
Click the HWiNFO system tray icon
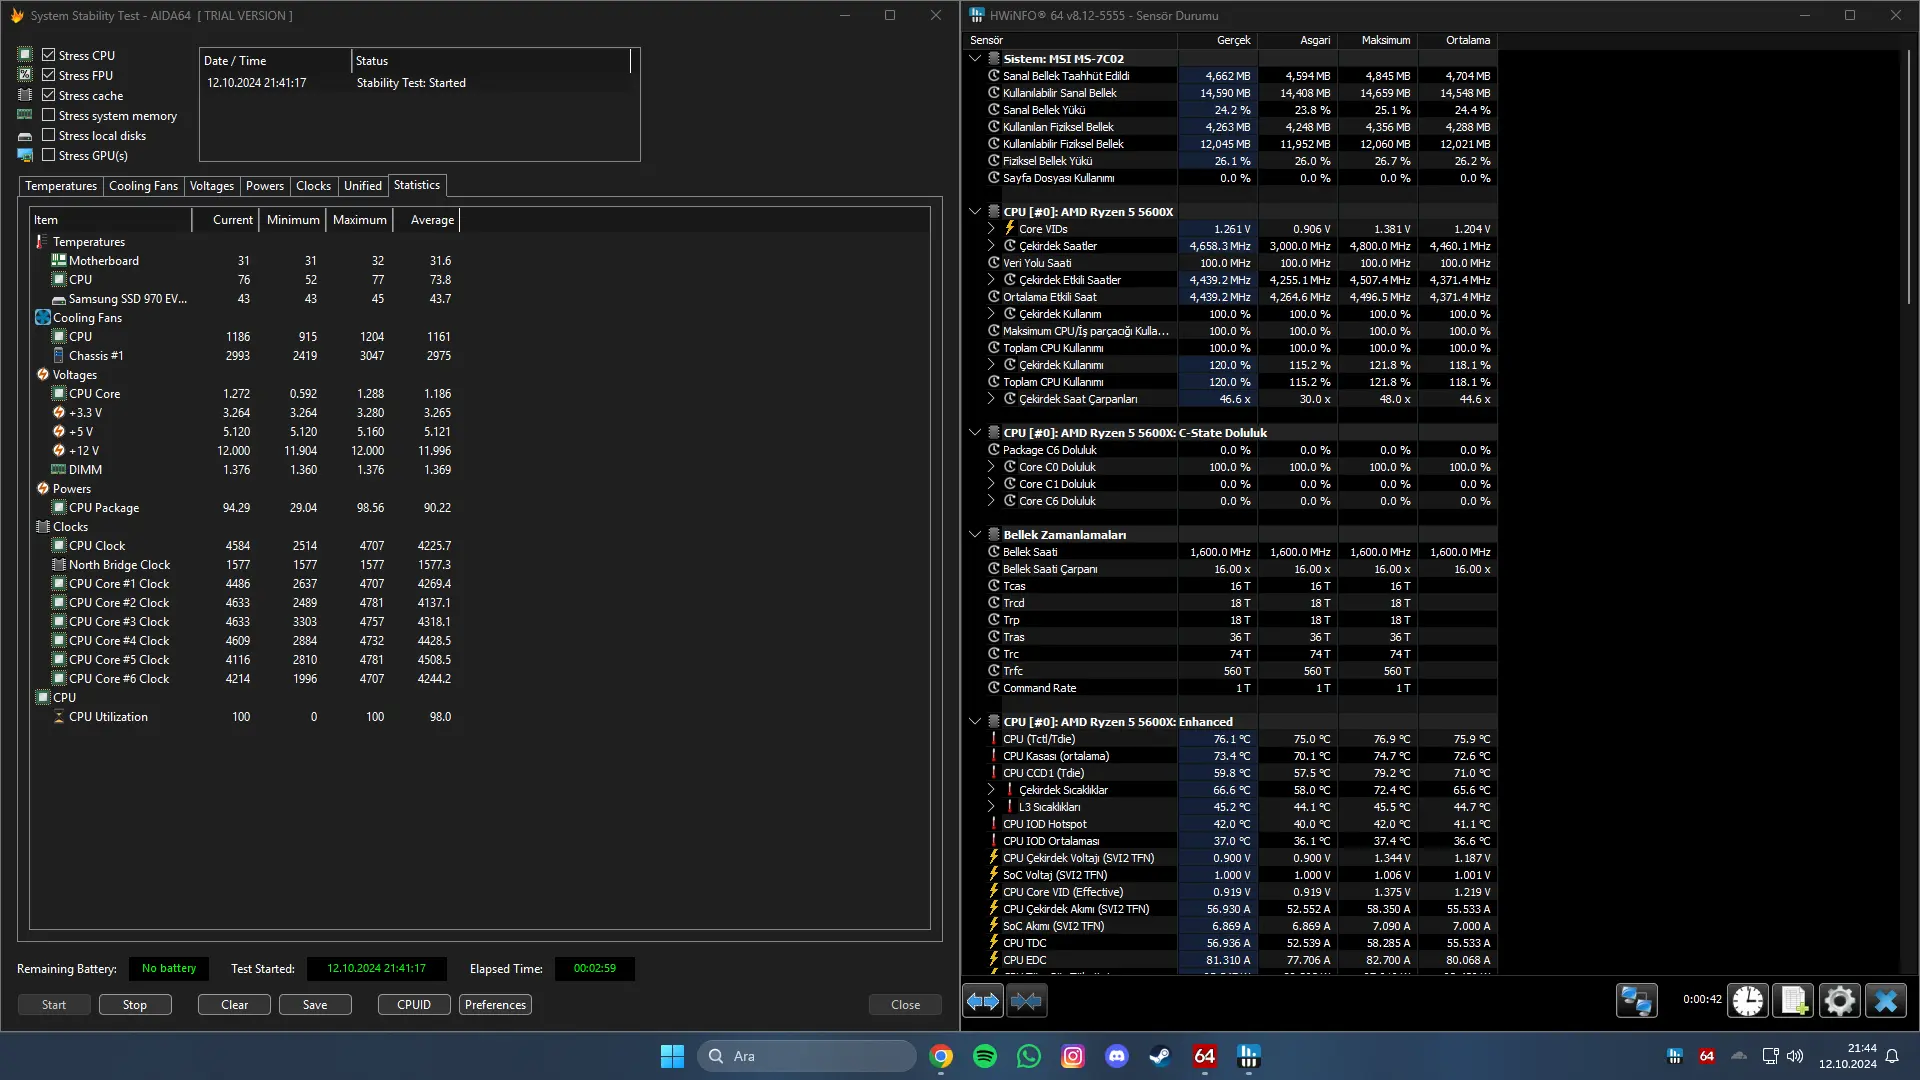1675,1056
